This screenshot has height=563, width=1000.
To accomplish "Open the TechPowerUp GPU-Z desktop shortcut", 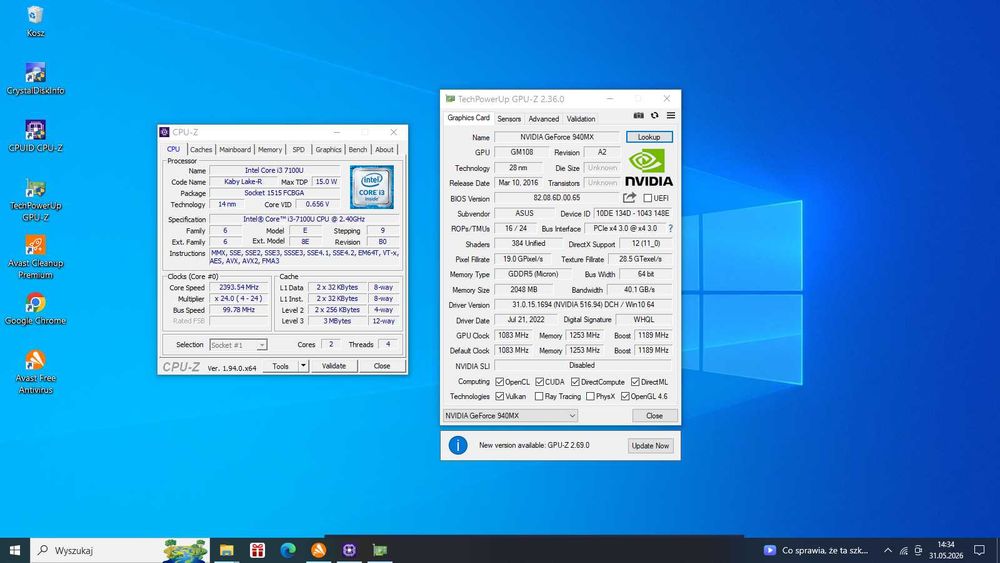I will [x=35, y=199].
